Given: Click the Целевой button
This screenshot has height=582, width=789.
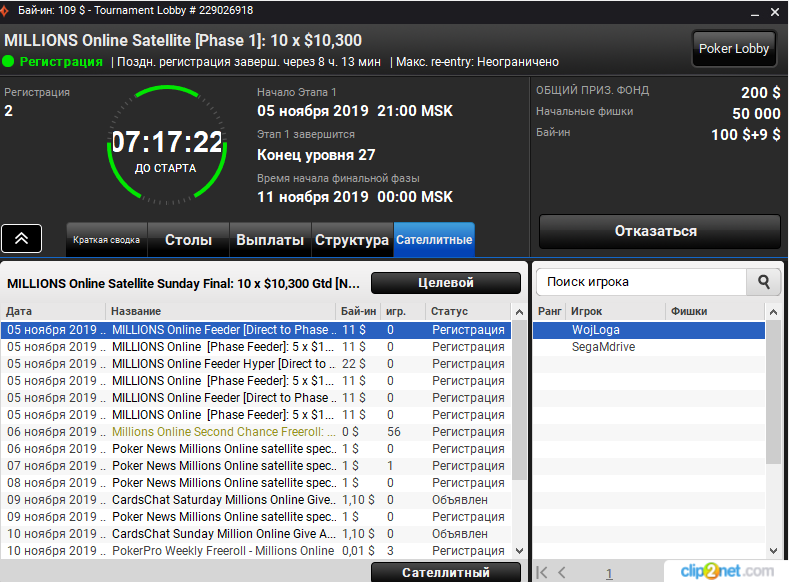Looking at the screenshot, I should pos(446,283).
